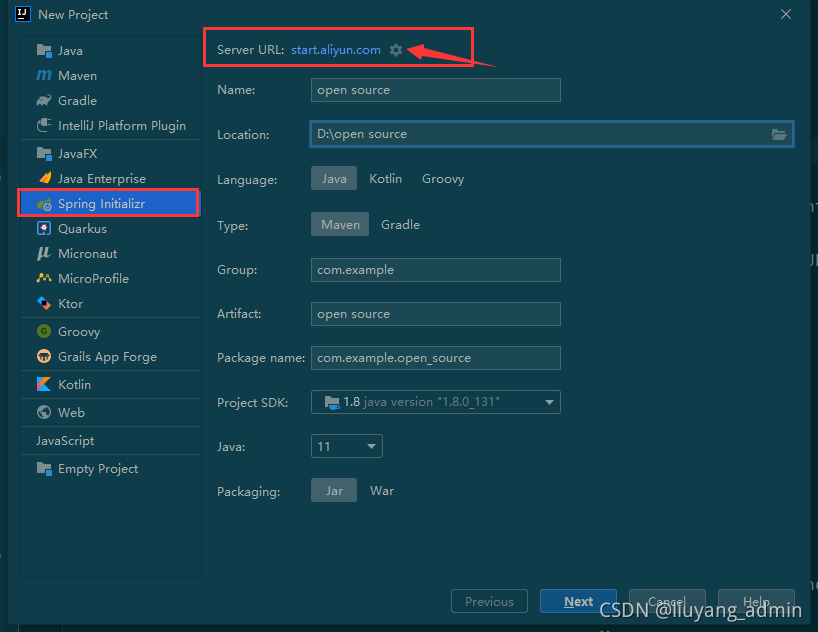Click the Quarkus icon
Image resolution: width=818 pixels, height=632 pixels.
tap(44, 229)
